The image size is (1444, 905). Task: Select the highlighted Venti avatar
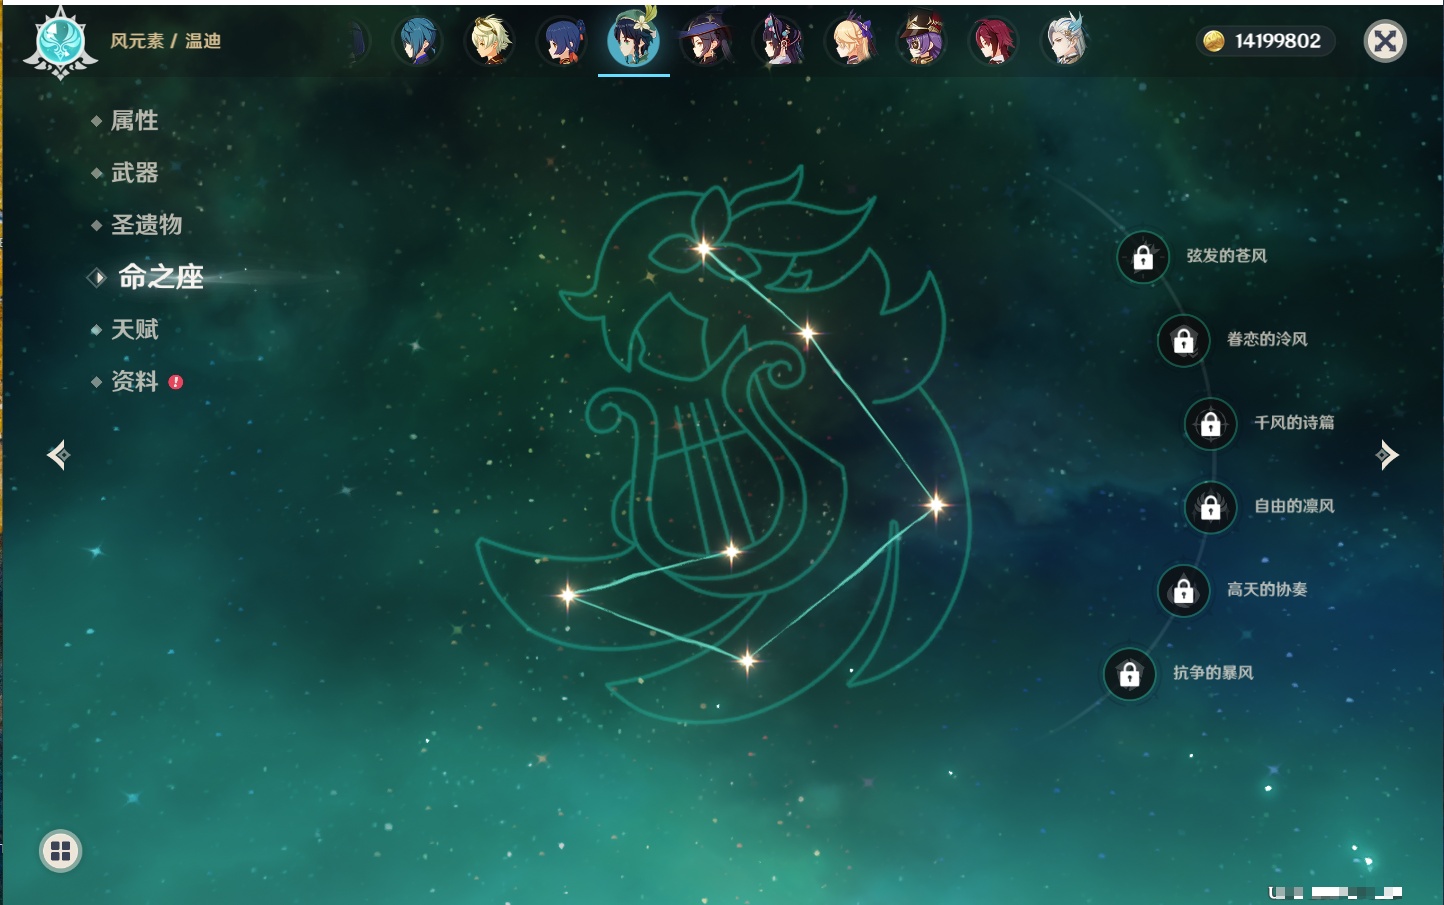click(634, 38)
